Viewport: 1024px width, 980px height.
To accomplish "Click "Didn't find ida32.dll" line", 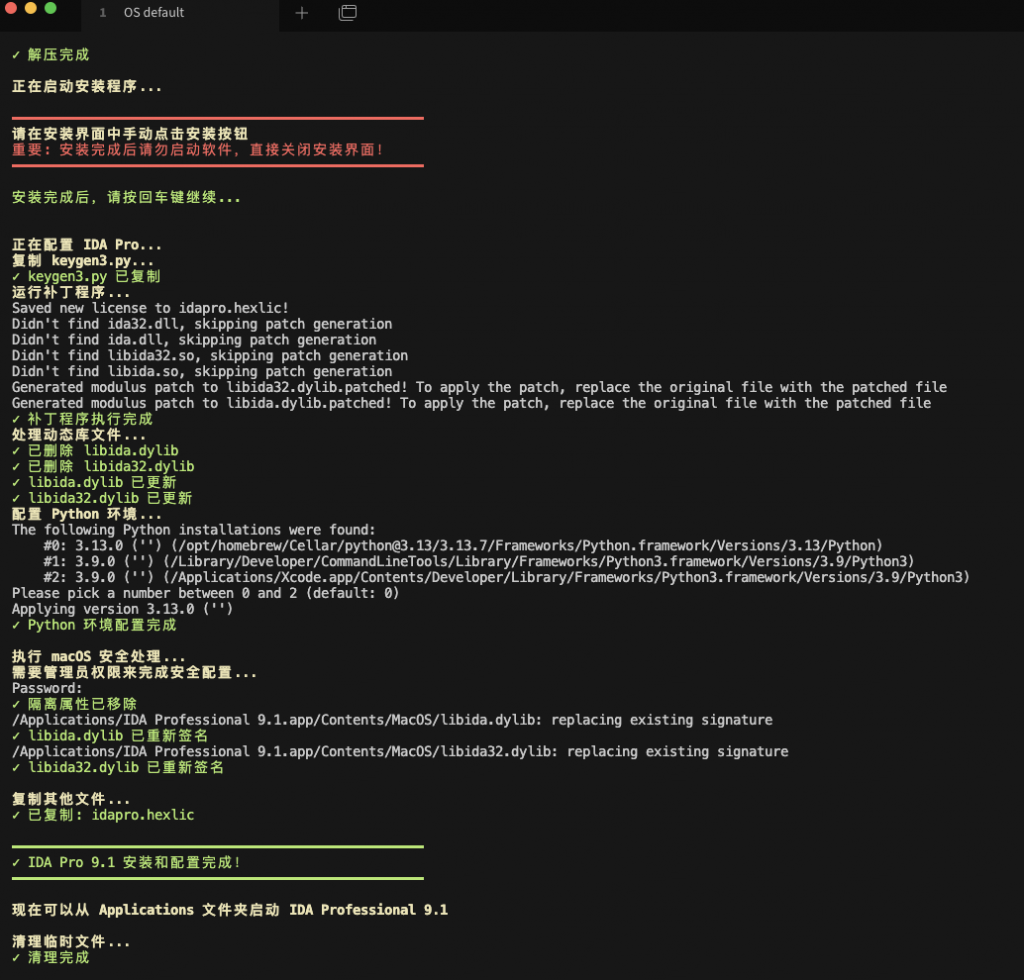I will [x=202, y=324].
